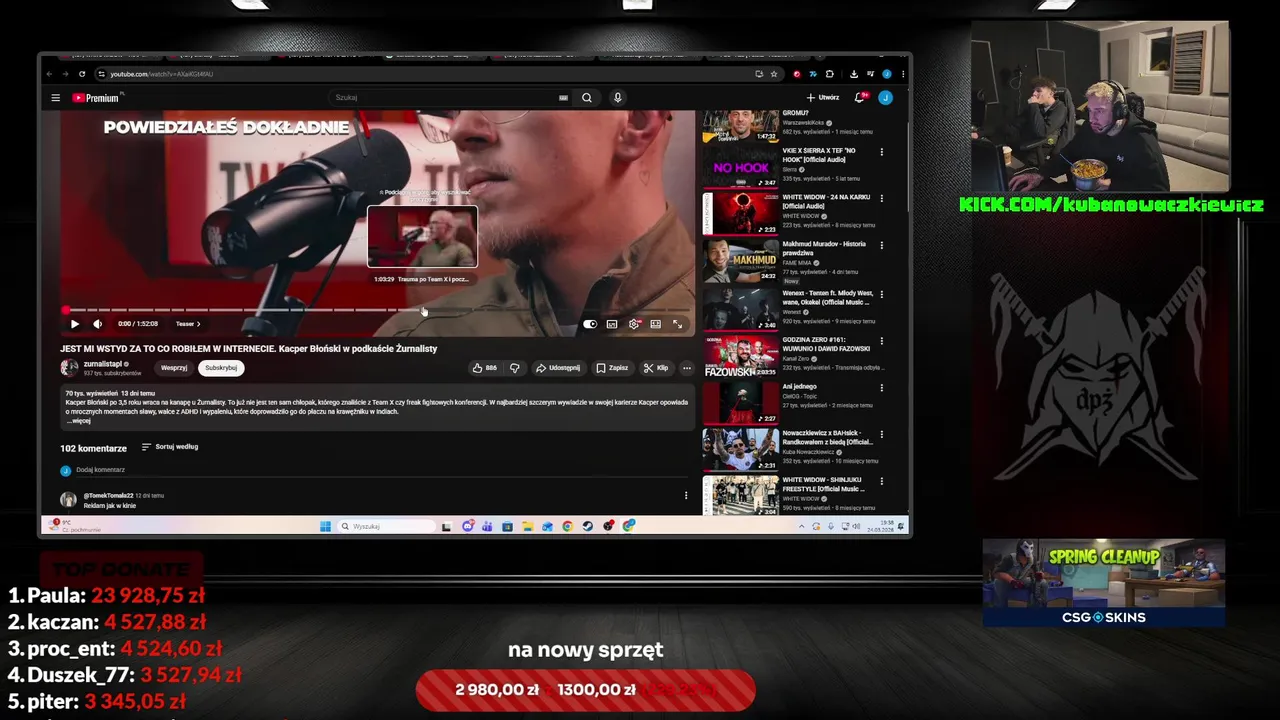Image resolution: width=1280 pixels, height=720 pixels.
Task: Open the Sortuj według comments sort dropdown
Action: [x=170, y=447]
